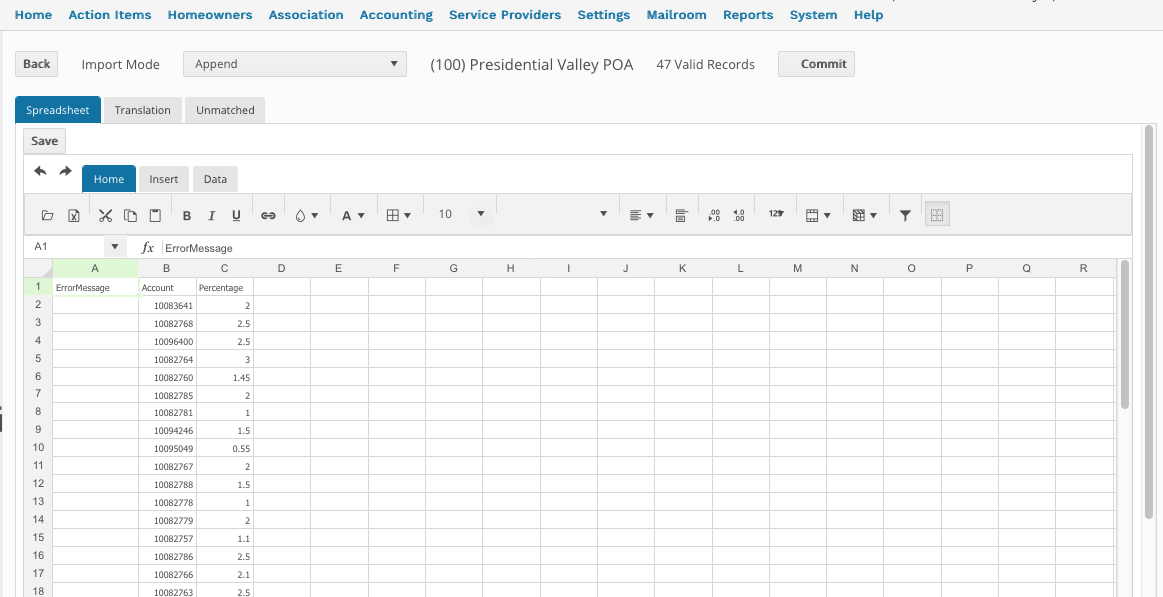1163x597 pixels.
Task: Click cell with account 10083641
Action: pyautogui.click(x=167, y=305)
